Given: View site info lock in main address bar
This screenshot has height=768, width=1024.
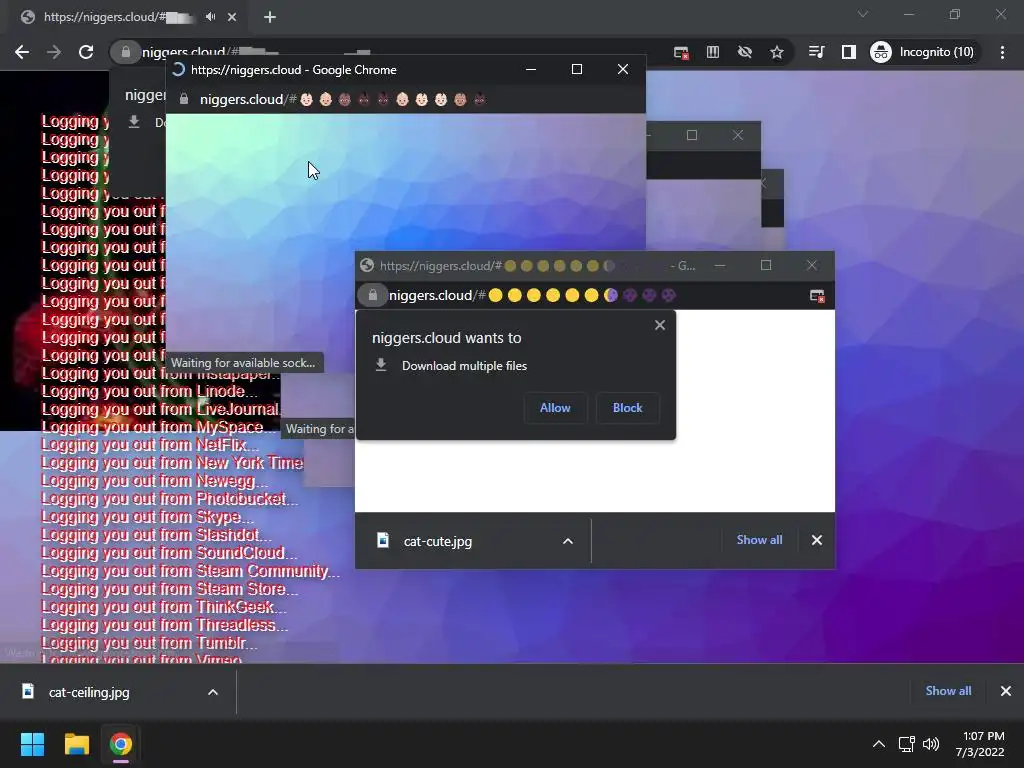Looking at the screenshot, I should point(125,52).
